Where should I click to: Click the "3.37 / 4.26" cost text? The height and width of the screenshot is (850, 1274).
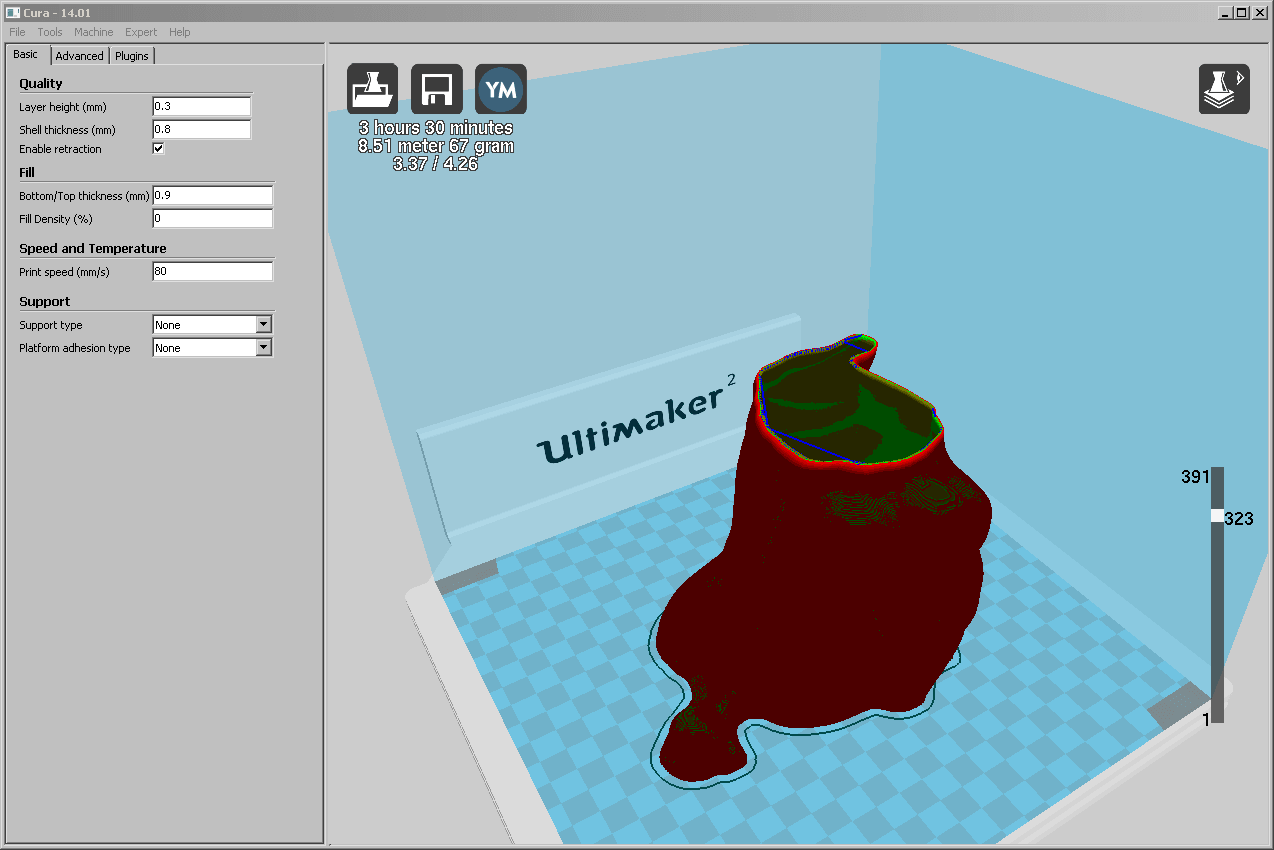(436, 164)
